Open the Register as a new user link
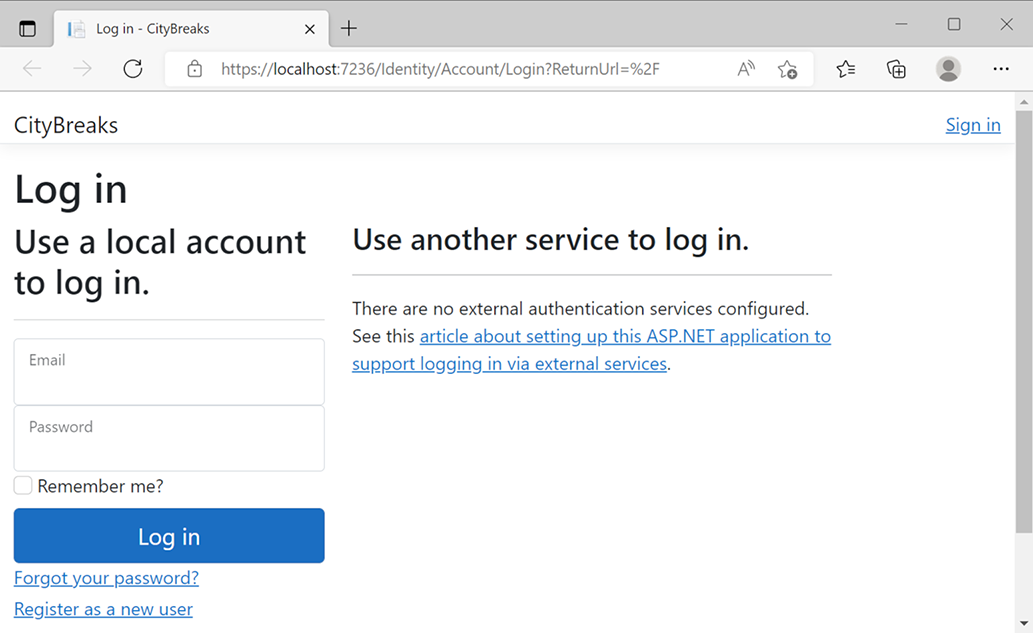Screen dimensions: 1033x633 (x=103, y=609)
